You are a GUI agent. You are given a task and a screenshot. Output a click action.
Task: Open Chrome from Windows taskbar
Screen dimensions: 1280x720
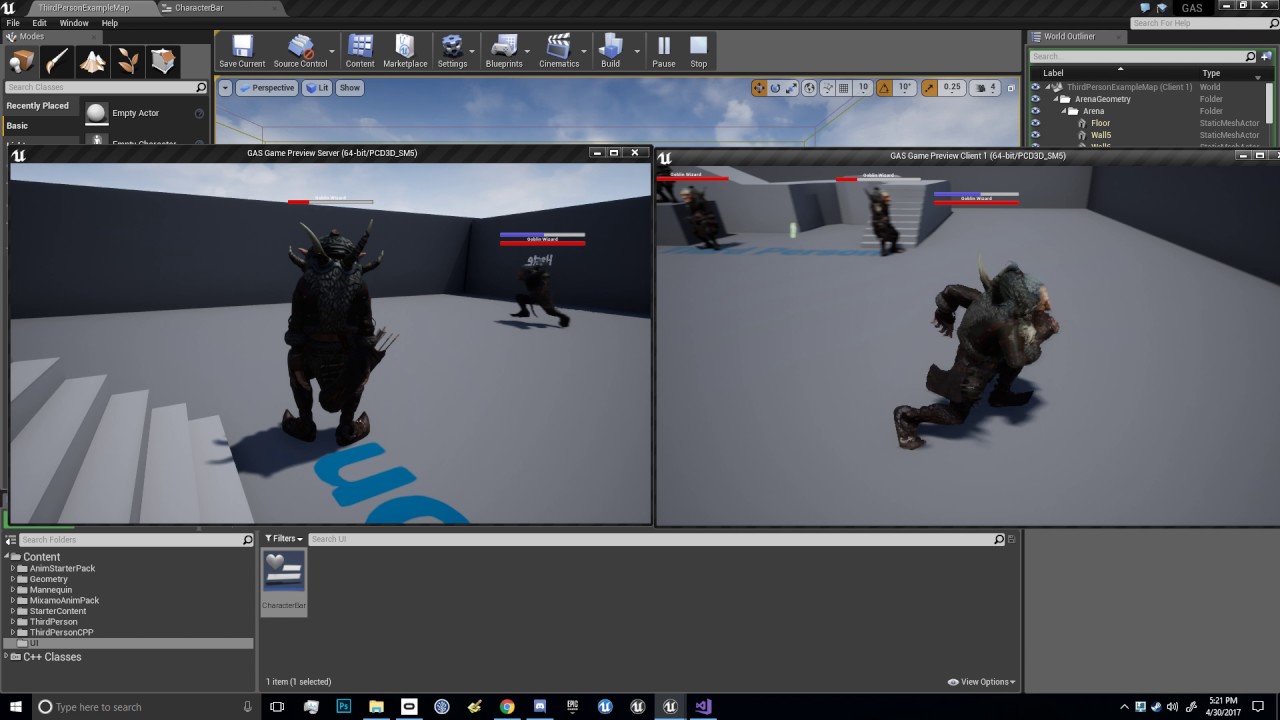coord(507,706)
